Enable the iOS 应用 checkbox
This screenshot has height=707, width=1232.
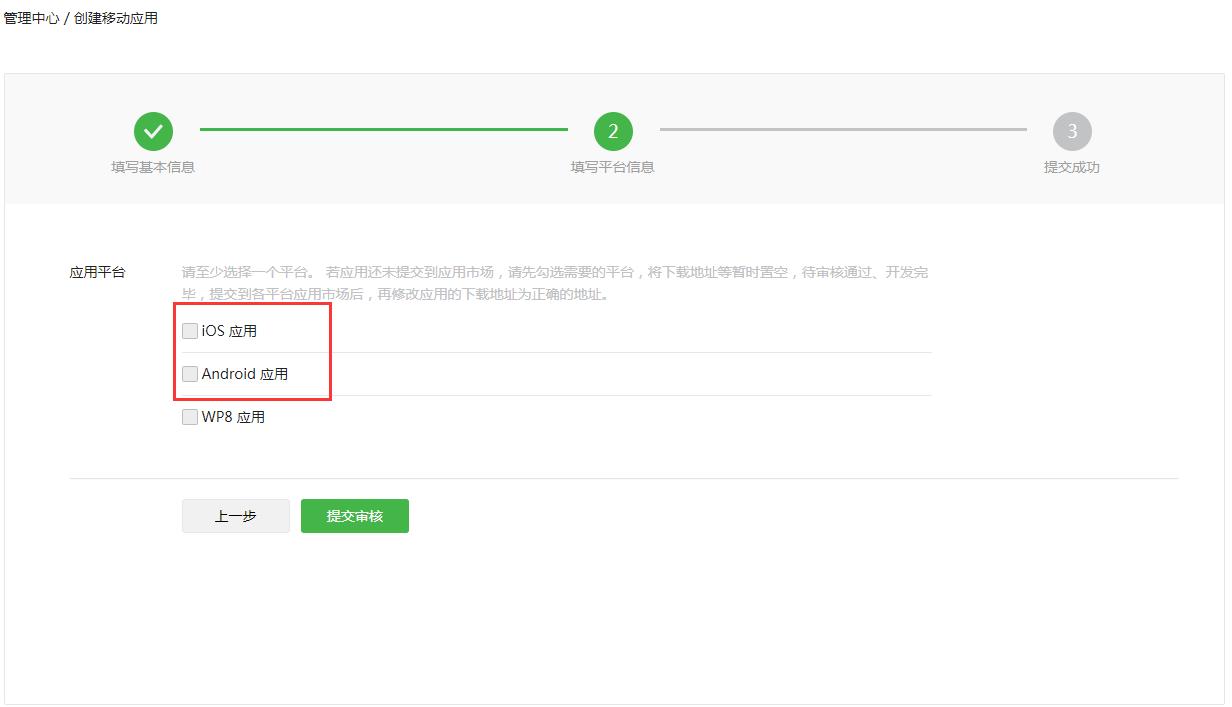(x=189, y=330)
